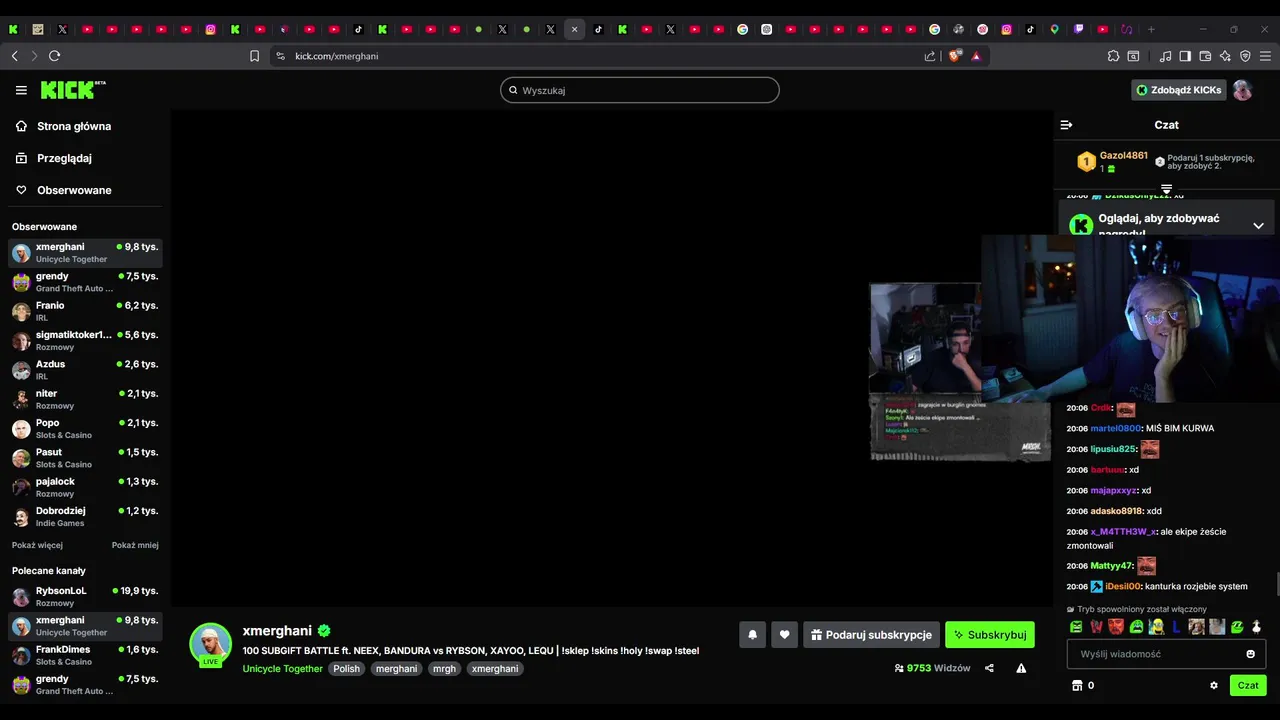Screen dimensions: 1280x720
Task: Open Popo Slots & Casino channel
Action: [x=85, y=428]
